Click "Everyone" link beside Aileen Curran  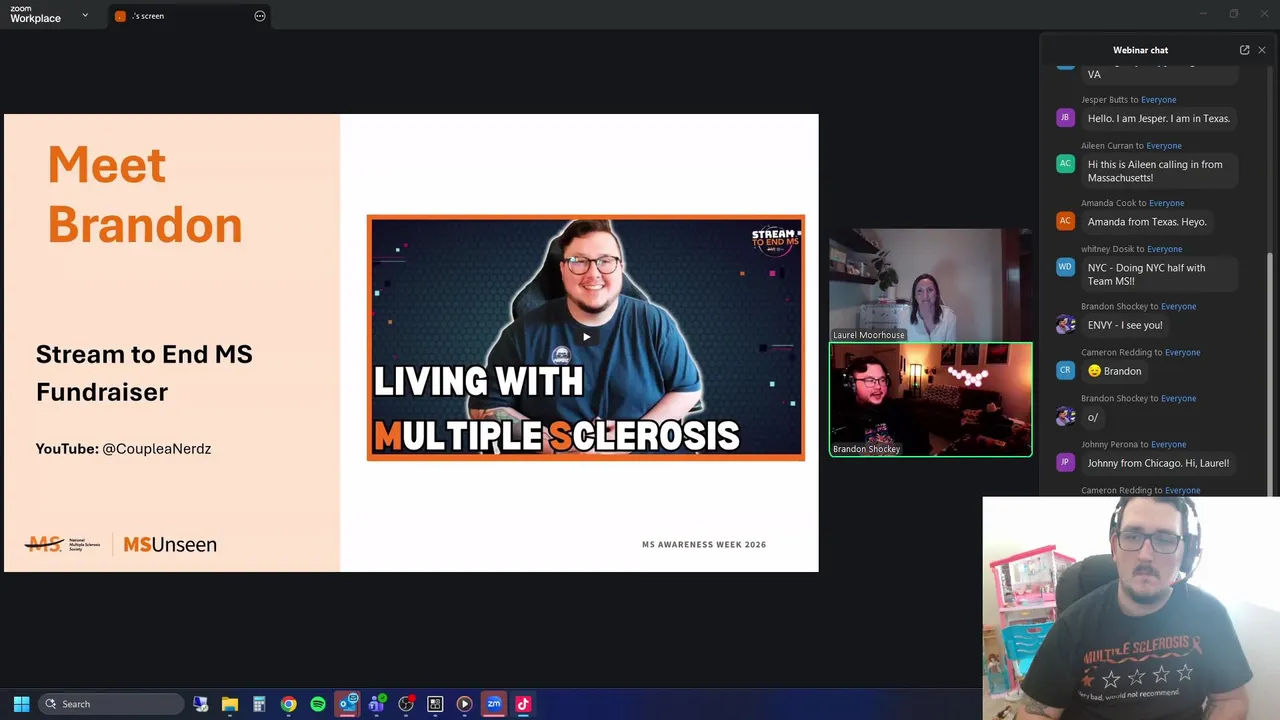coord(1164,146)
